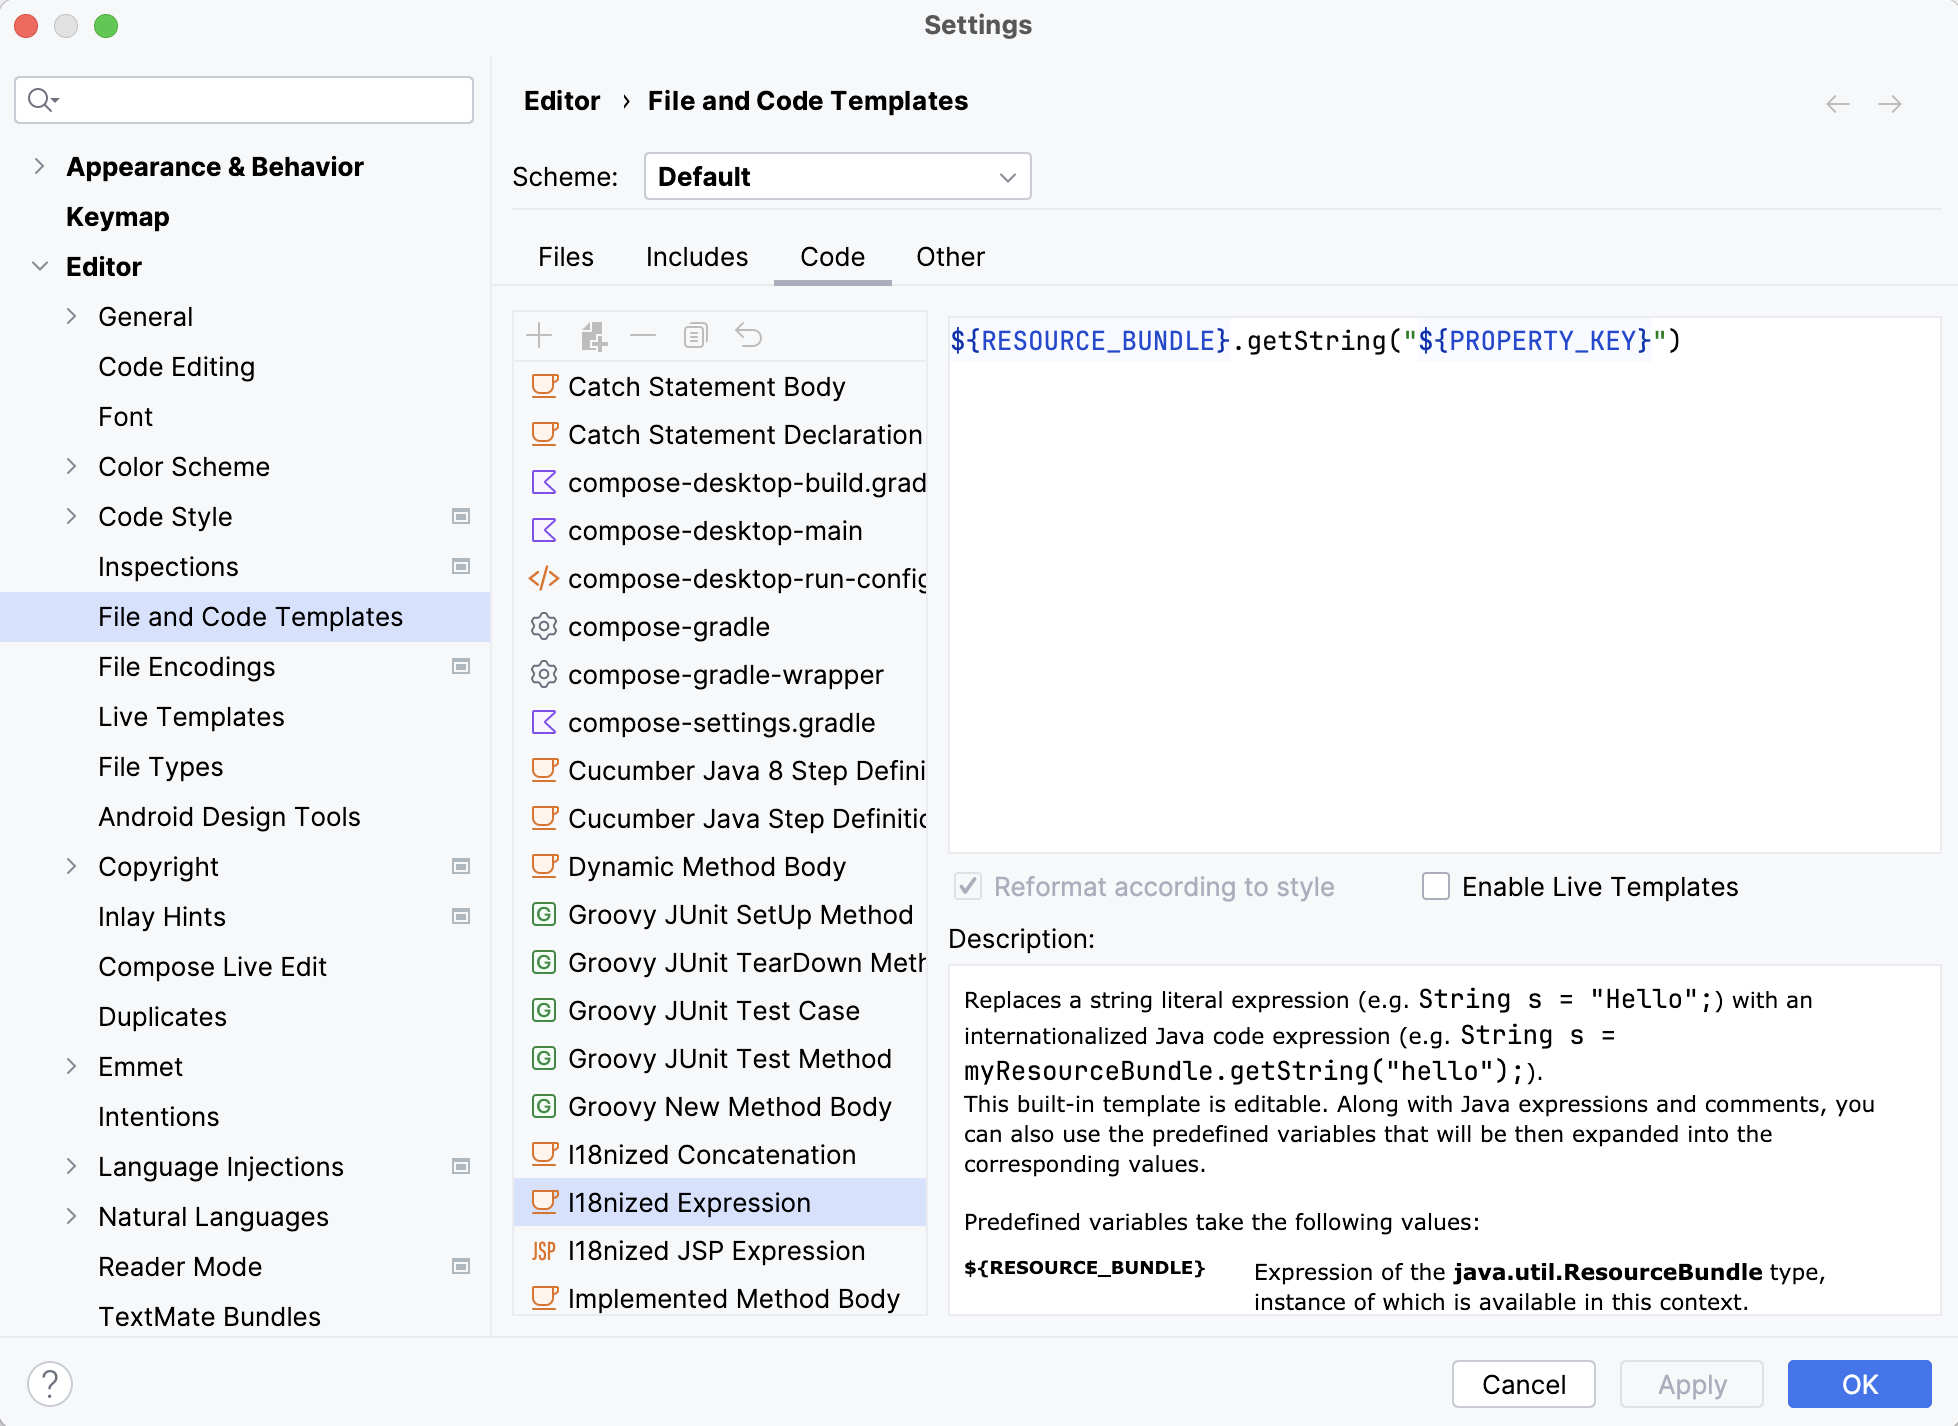Image resolution: width=1958 pixels, height=1426 pixels.
Task: Uncheck Reformat according to style
Action: [x=966, y=886]
